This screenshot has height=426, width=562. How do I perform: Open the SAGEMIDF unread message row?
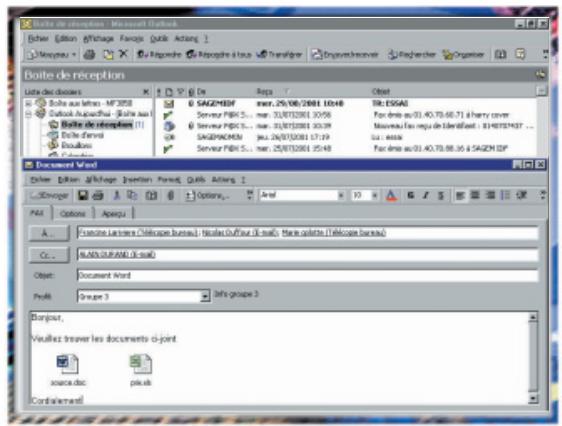tap(346, 104)
